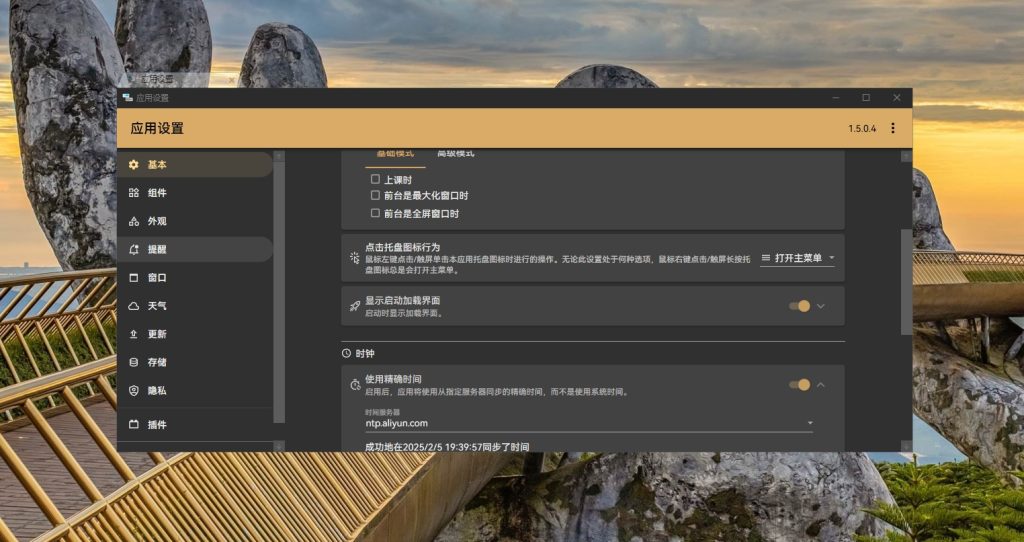Click the 应用设置 header title

click(157, 128)
